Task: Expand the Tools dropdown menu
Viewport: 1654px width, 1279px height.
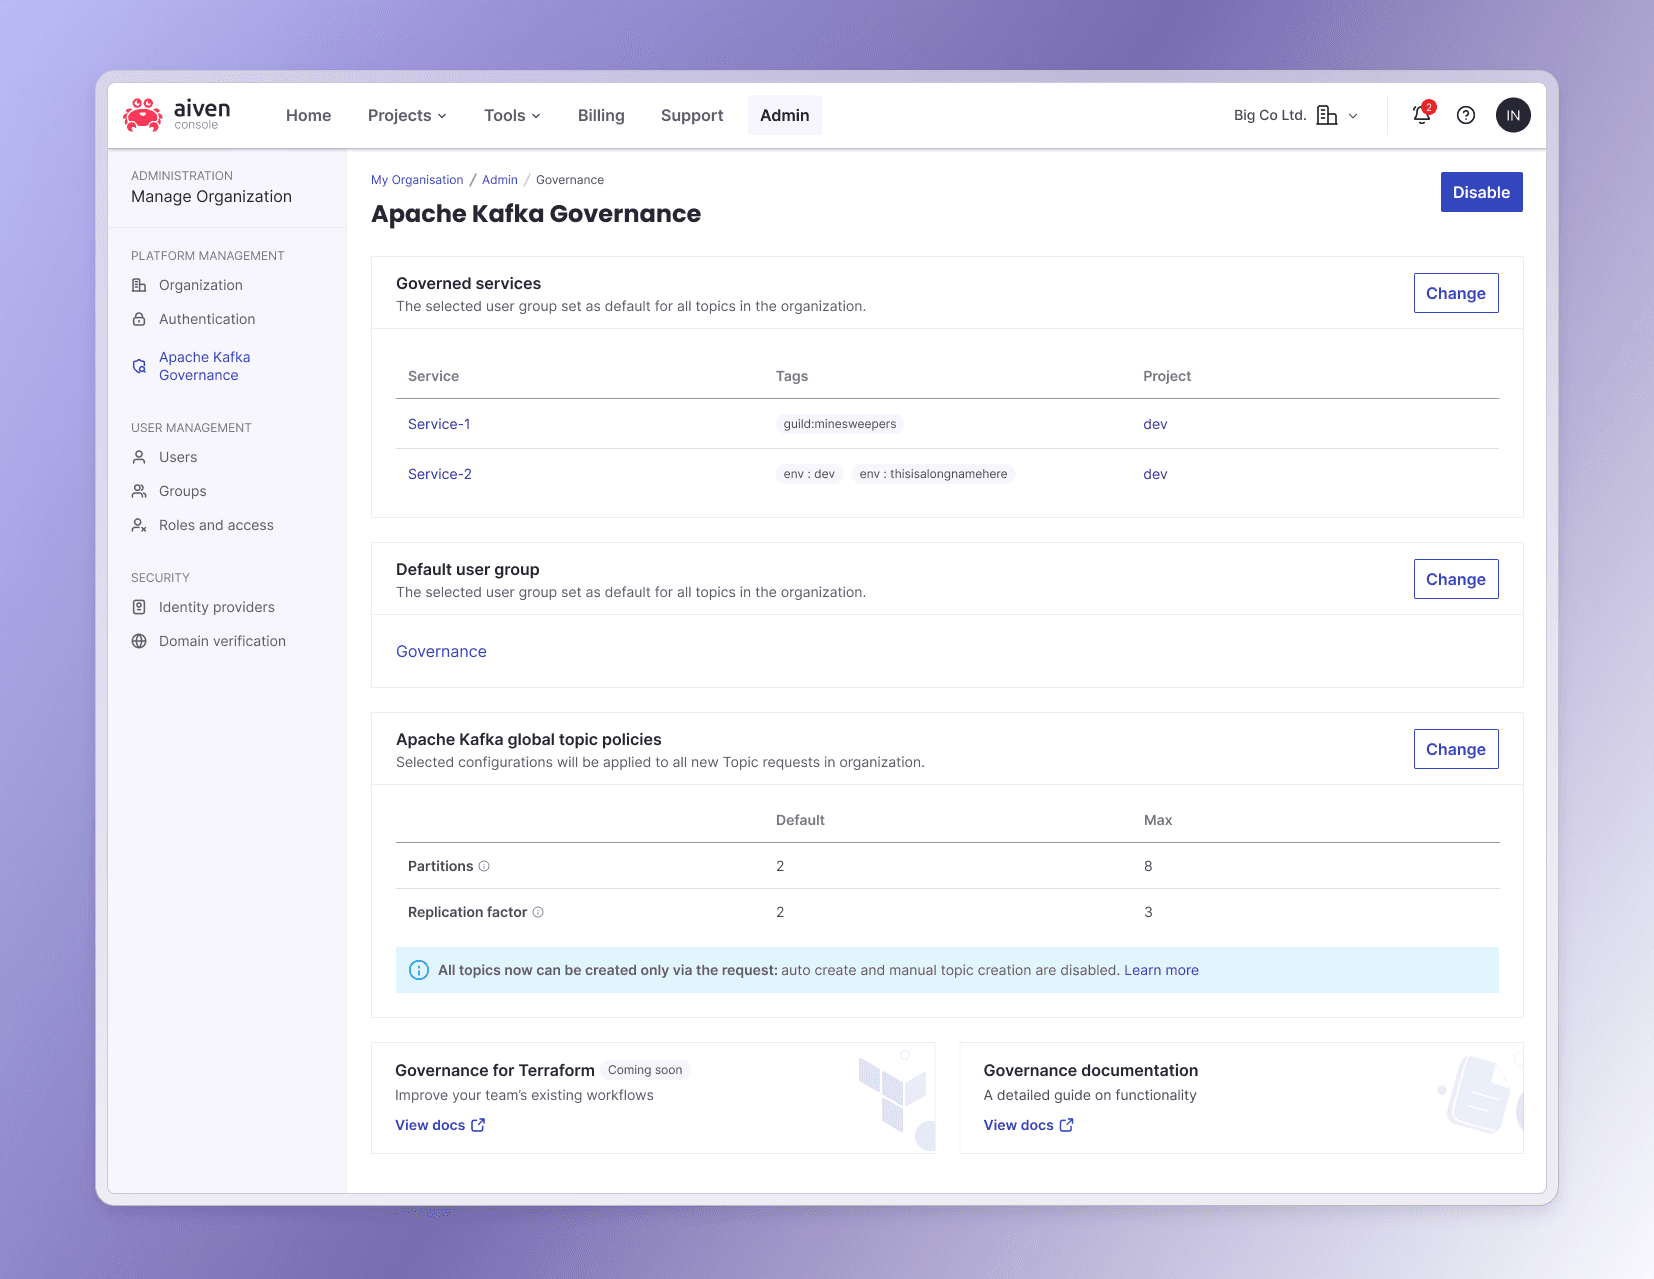Action: click(x=512, y=115)
